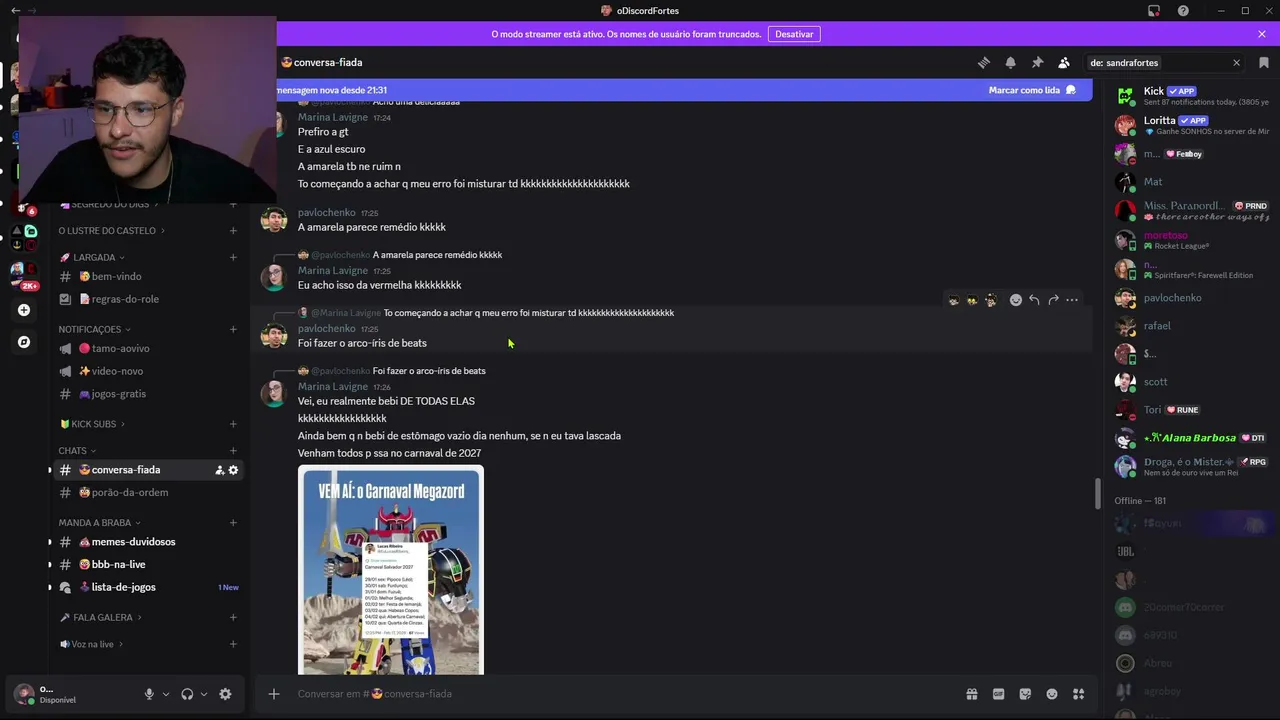Open microphone input options arrow
The width and height of the screenshot is (1280, 720).
click(166, 694)
